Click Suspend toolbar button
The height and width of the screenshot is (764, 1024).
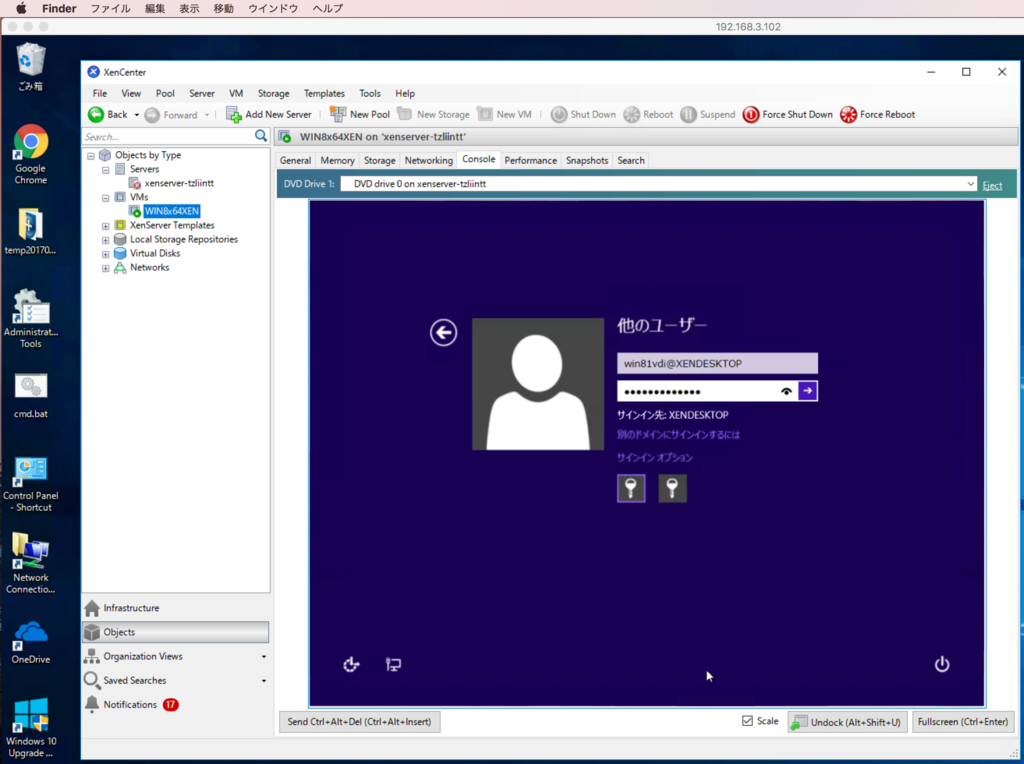pyautogui.click(x=708, y=114)
